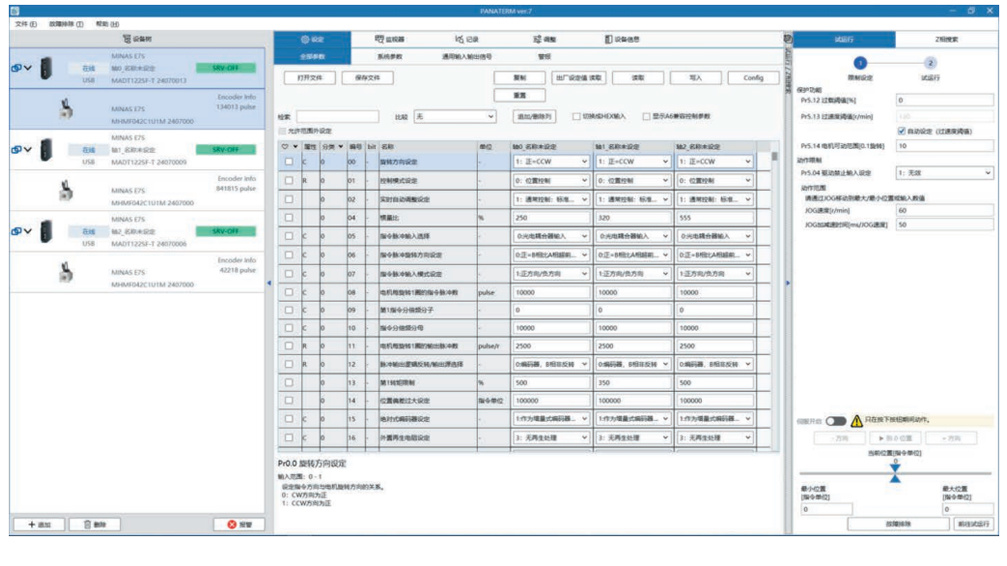Open the Troubleshooting (T) menu

pos(66,24)
